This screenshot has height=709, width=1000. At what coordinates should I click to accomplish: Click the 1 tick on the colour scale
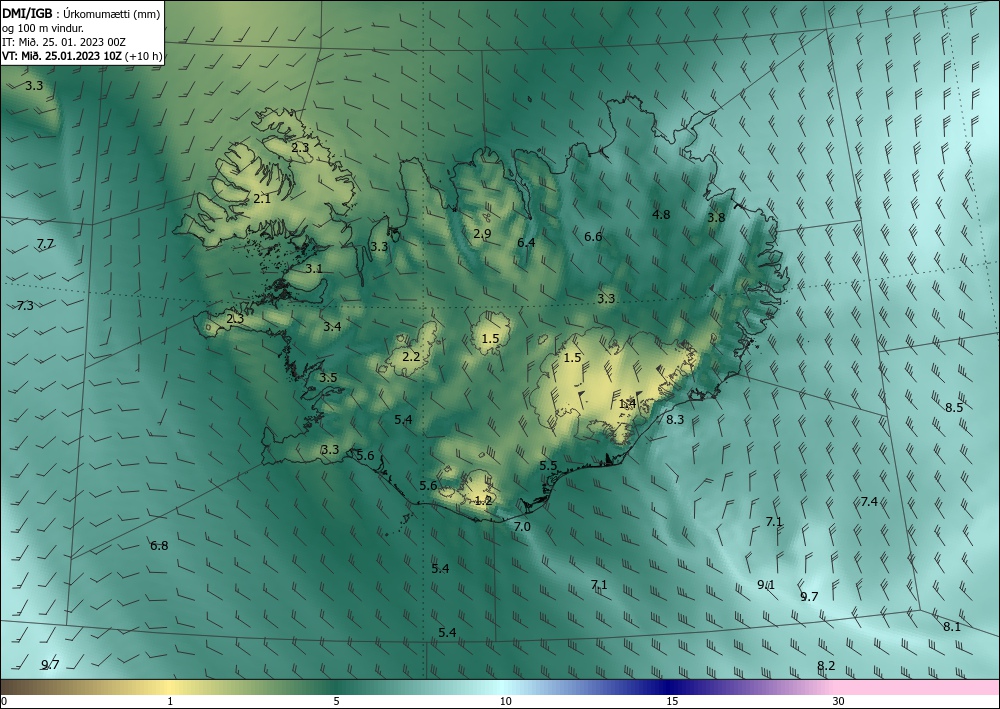pyautogui.click(x=170, y=702)
